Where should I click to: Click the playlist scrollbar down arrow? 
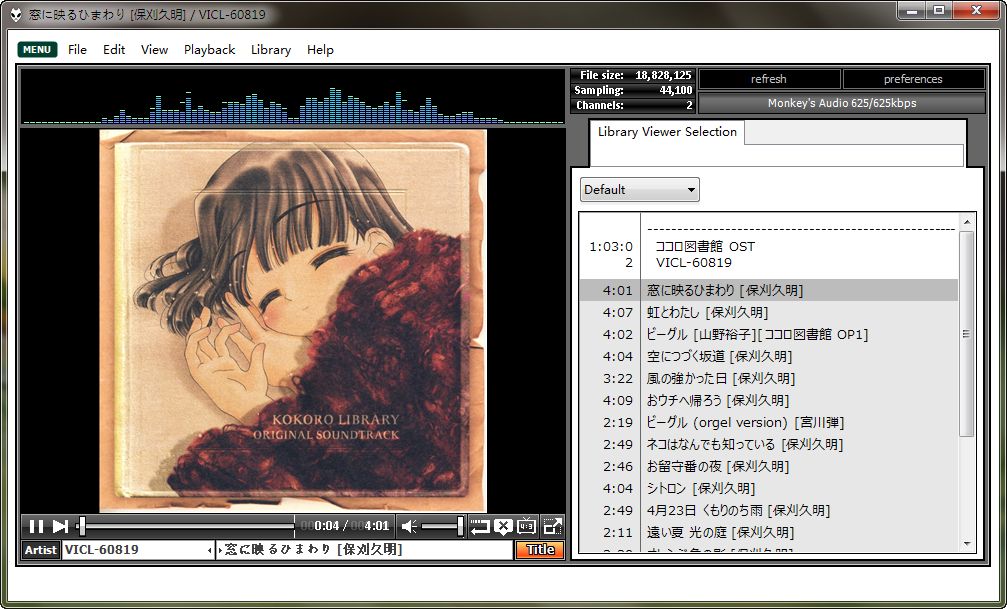(967, 544)
